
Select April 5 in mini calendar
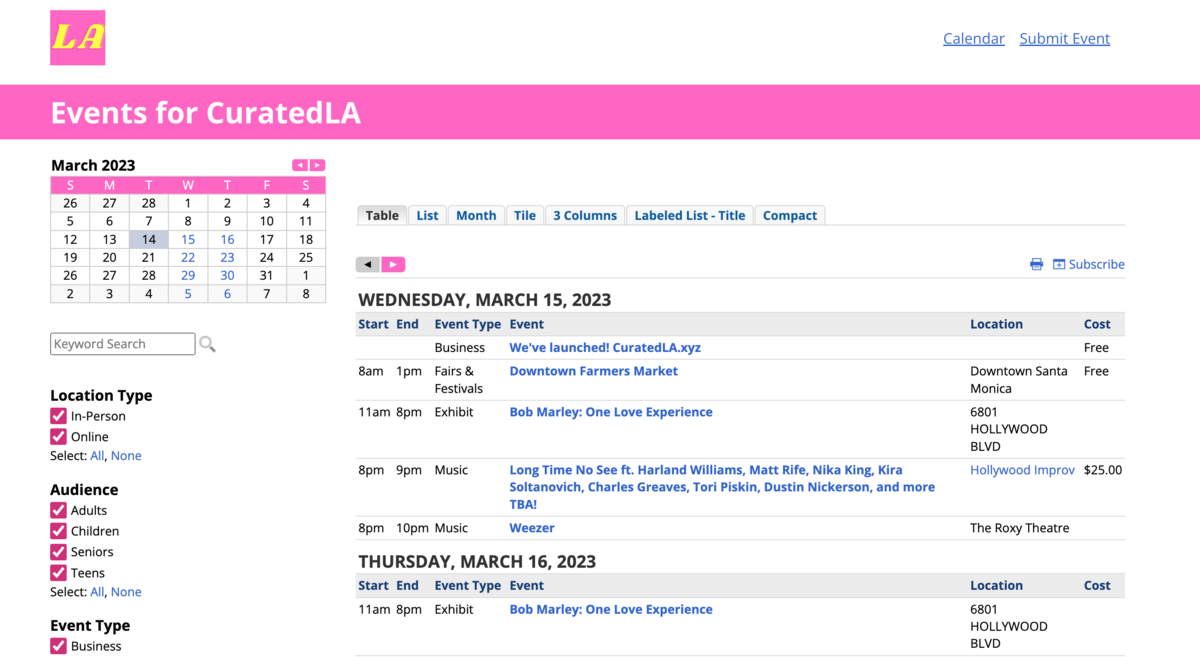coord(188,294)
